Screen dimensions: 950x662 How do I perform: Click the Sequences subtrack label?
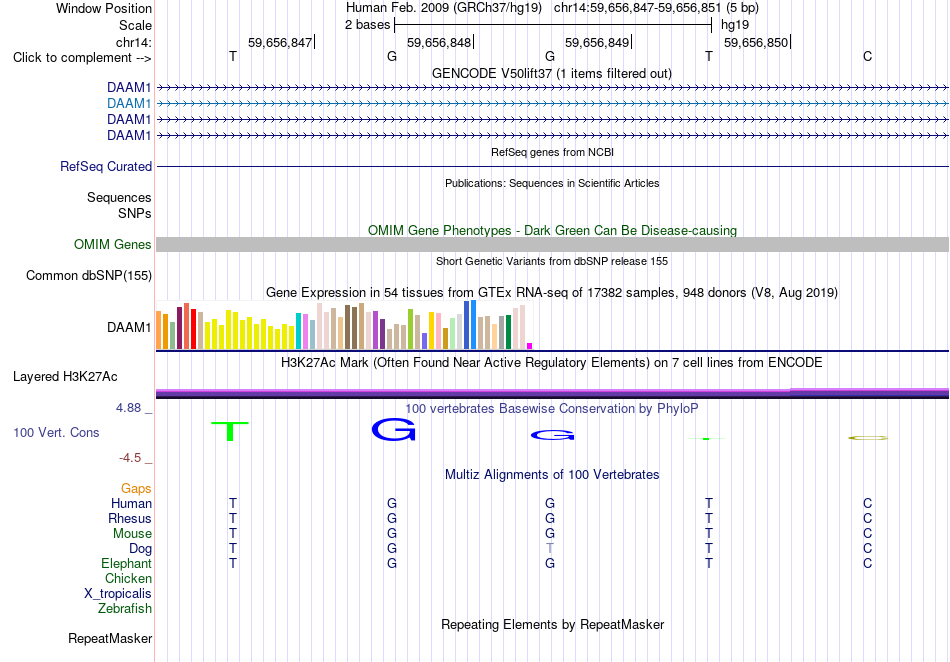119,197
